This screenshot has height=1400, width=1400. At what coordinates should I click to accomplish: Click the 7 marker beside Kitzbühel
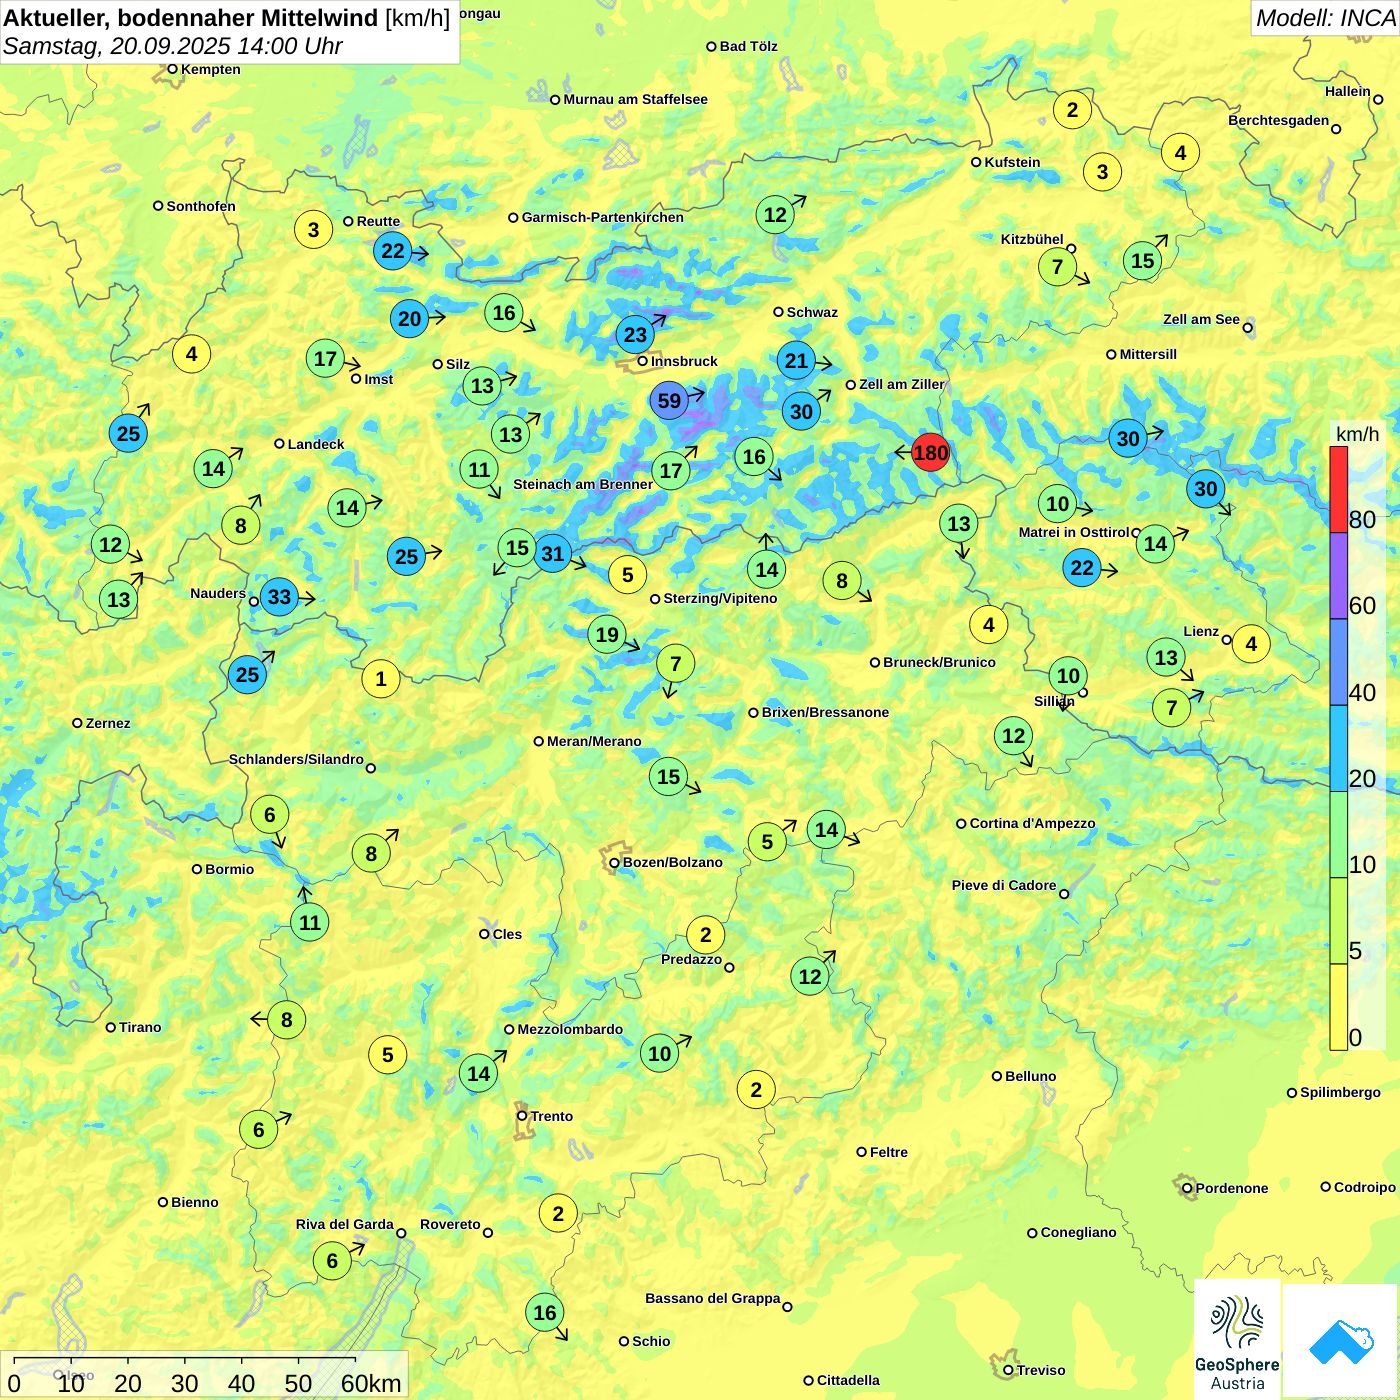[1057, 267]
